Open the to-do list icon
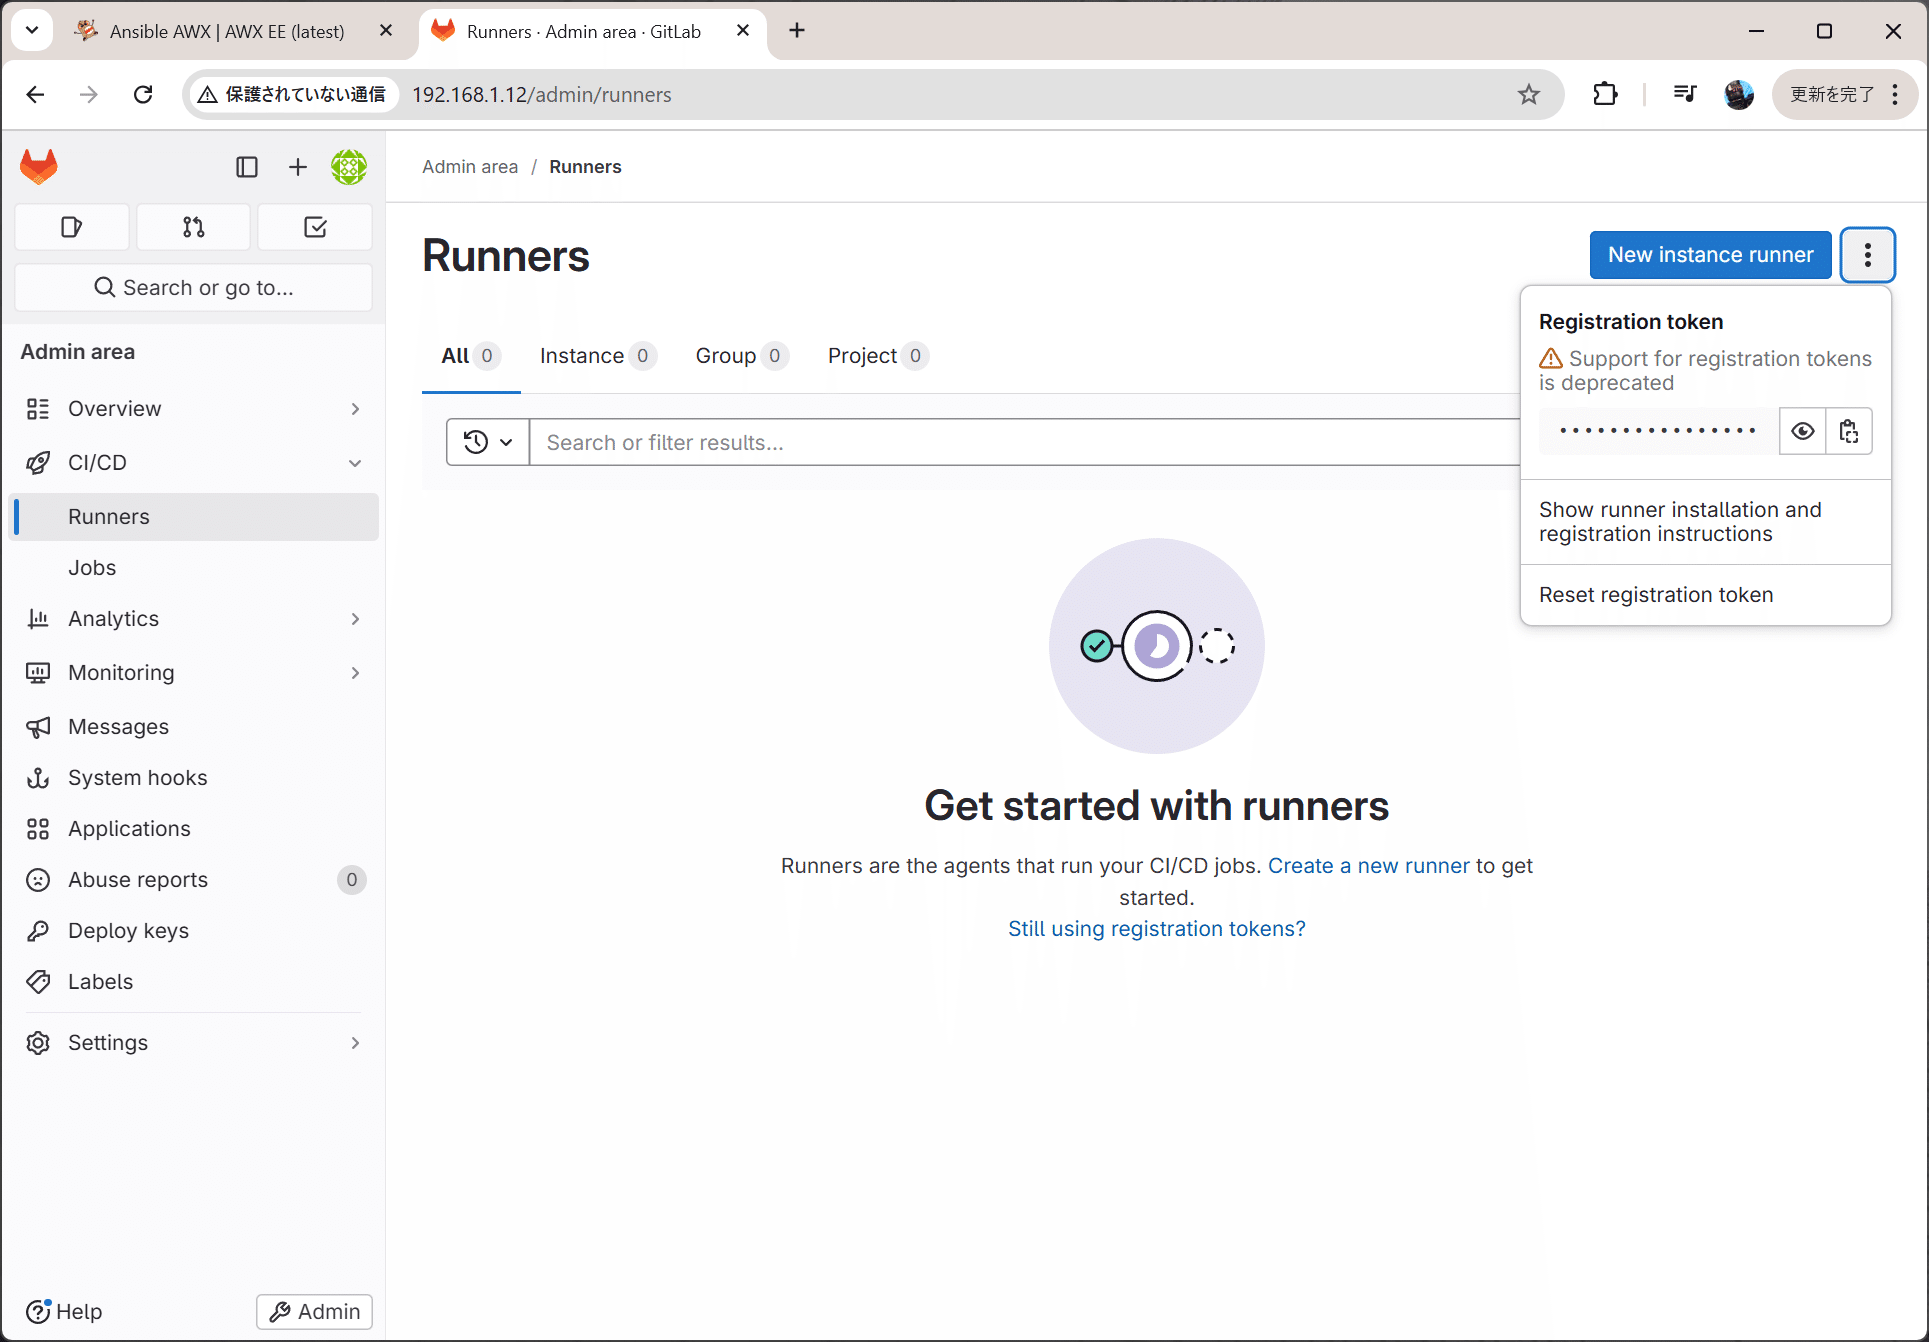Screen dimensions: 1929x1342 (x=314, y=227)
